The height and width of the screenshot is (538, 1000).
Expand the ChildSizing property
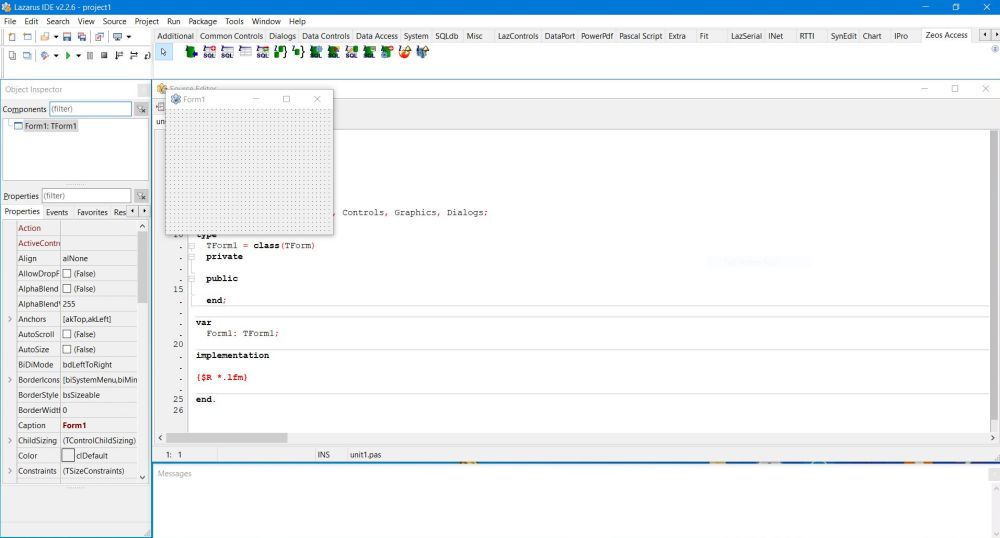tap(10, 440)
